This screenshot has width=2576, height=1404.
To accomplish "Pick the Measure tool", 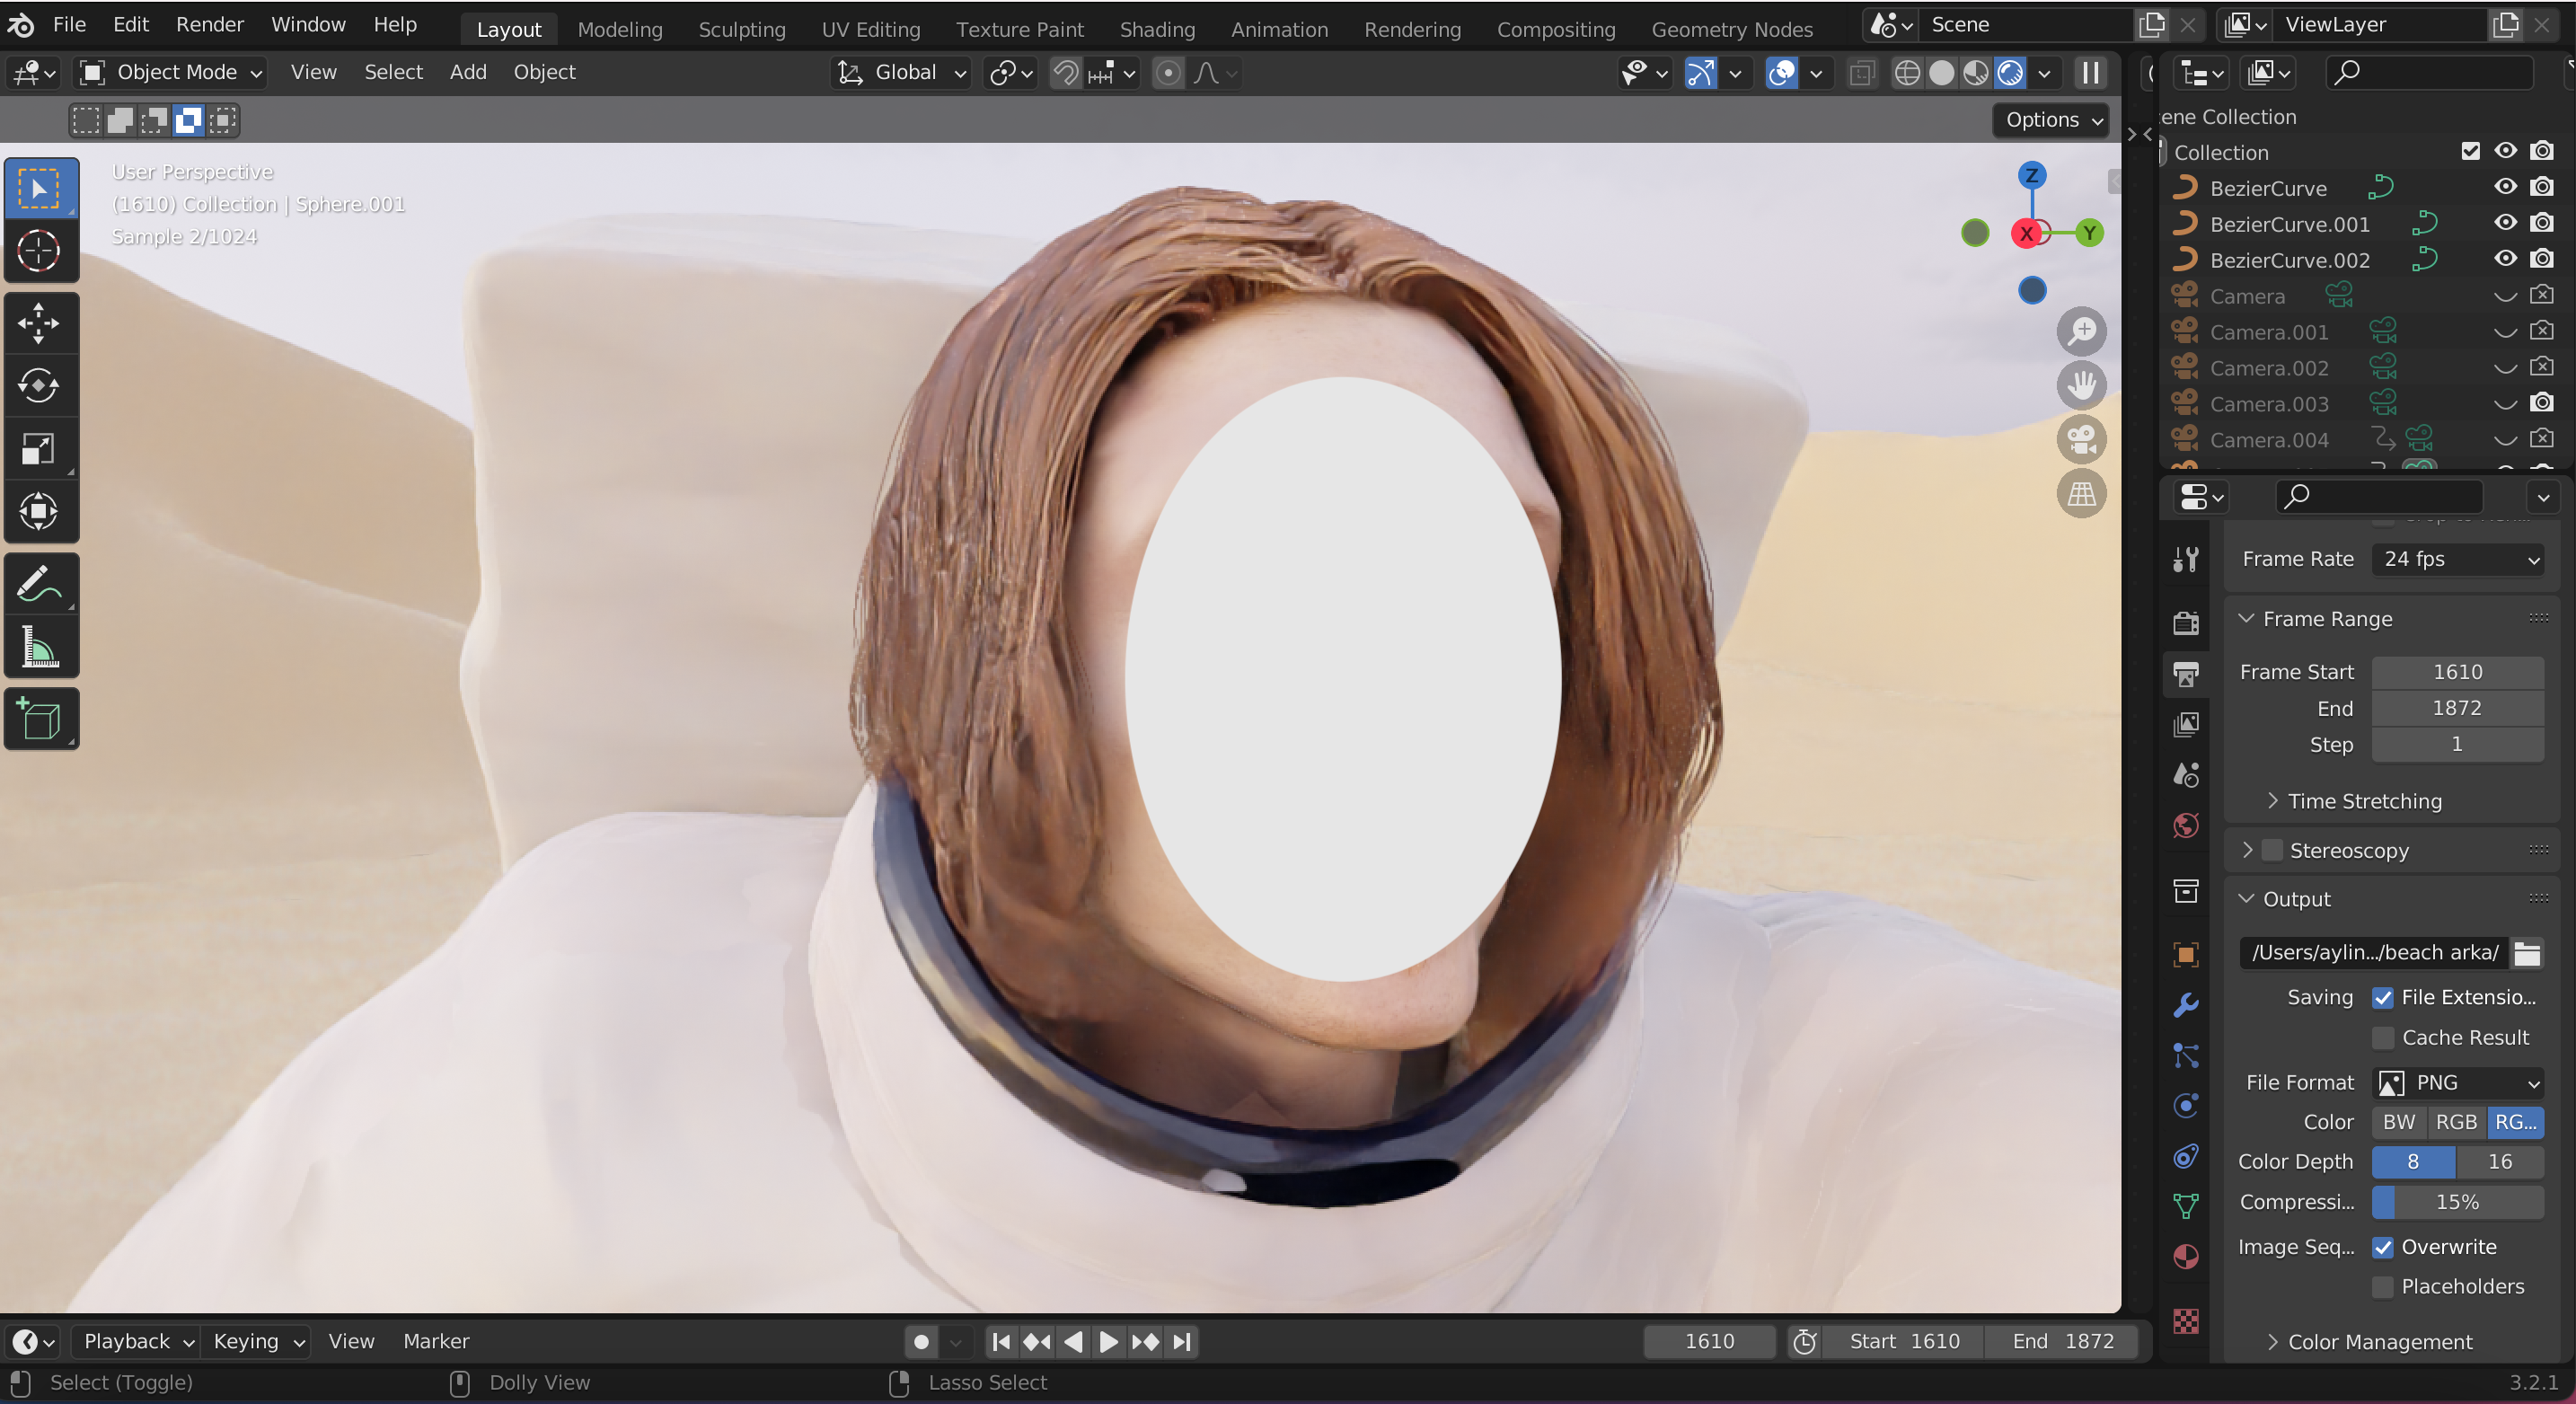I will [40, 647].
